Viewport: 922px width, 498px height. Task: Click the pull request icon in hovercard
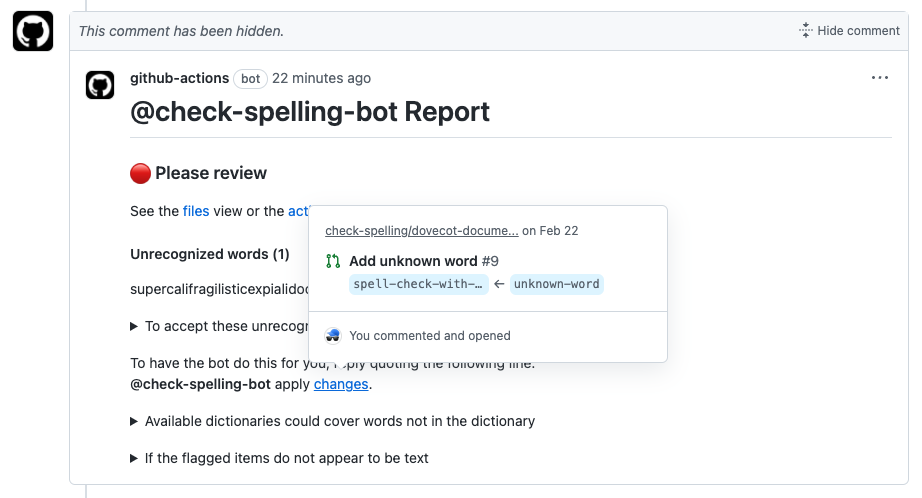[x=333, y=261]
